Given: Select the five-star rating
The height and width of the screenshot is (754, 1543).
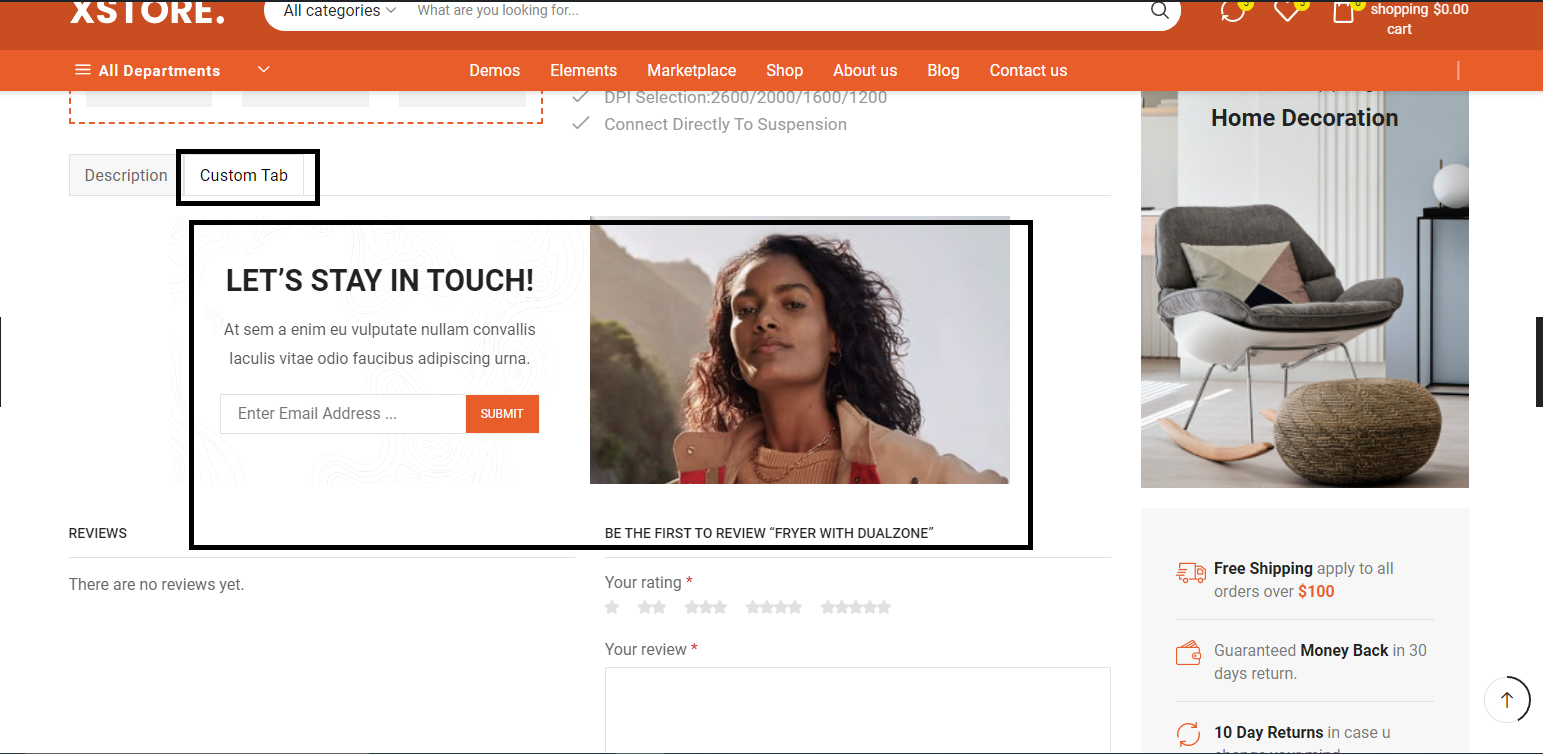Looking at the screenshot, I should [x=856, y=607].
